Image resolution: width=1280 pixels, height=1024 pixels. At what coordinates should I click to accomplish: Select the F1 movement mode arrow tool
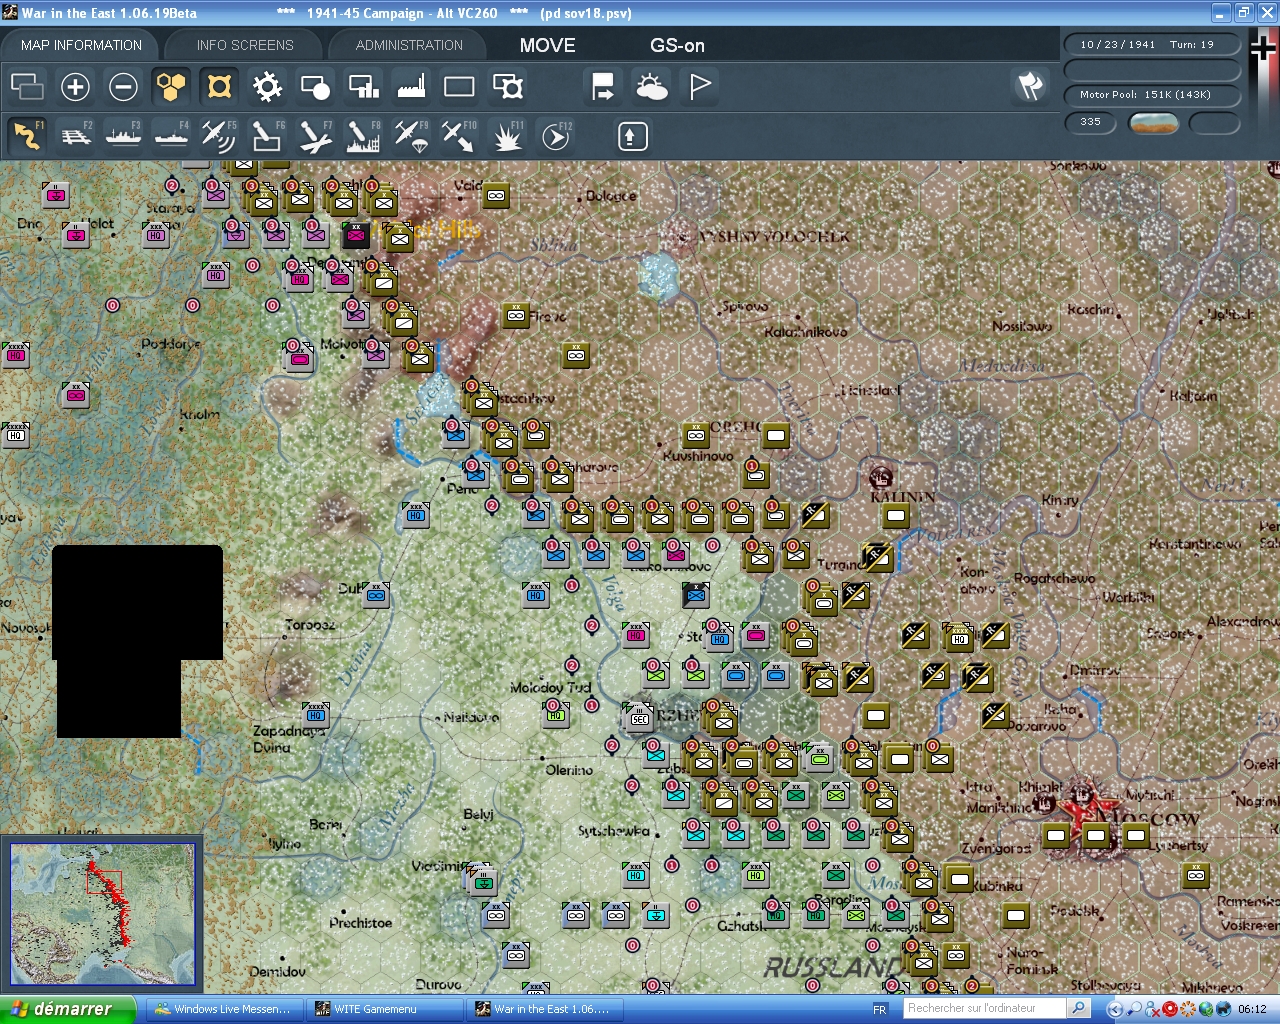point(27,136)
